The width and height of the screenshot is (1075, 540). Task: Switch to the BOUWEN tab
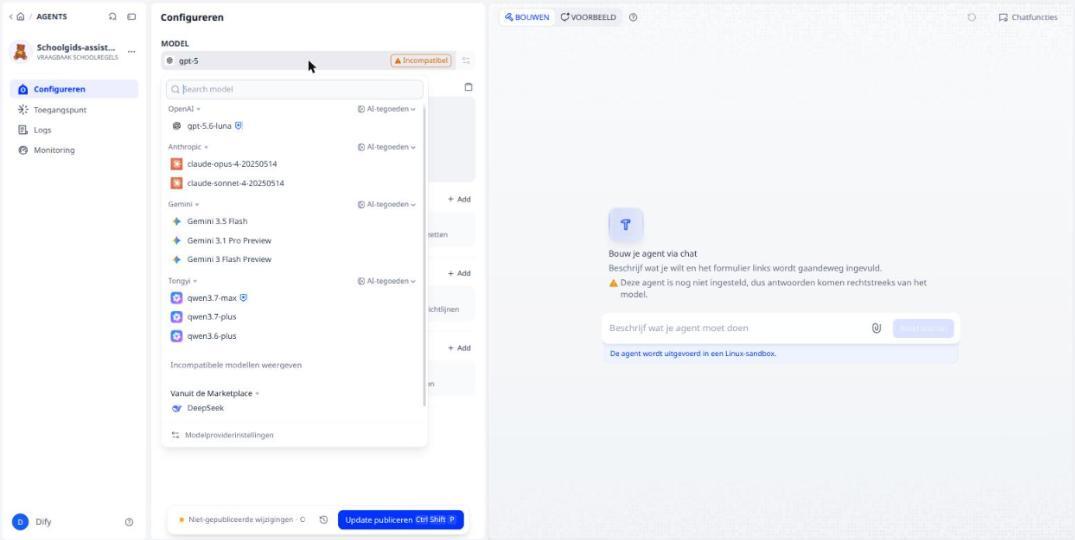pyautogui.click(x=527, y=17)
